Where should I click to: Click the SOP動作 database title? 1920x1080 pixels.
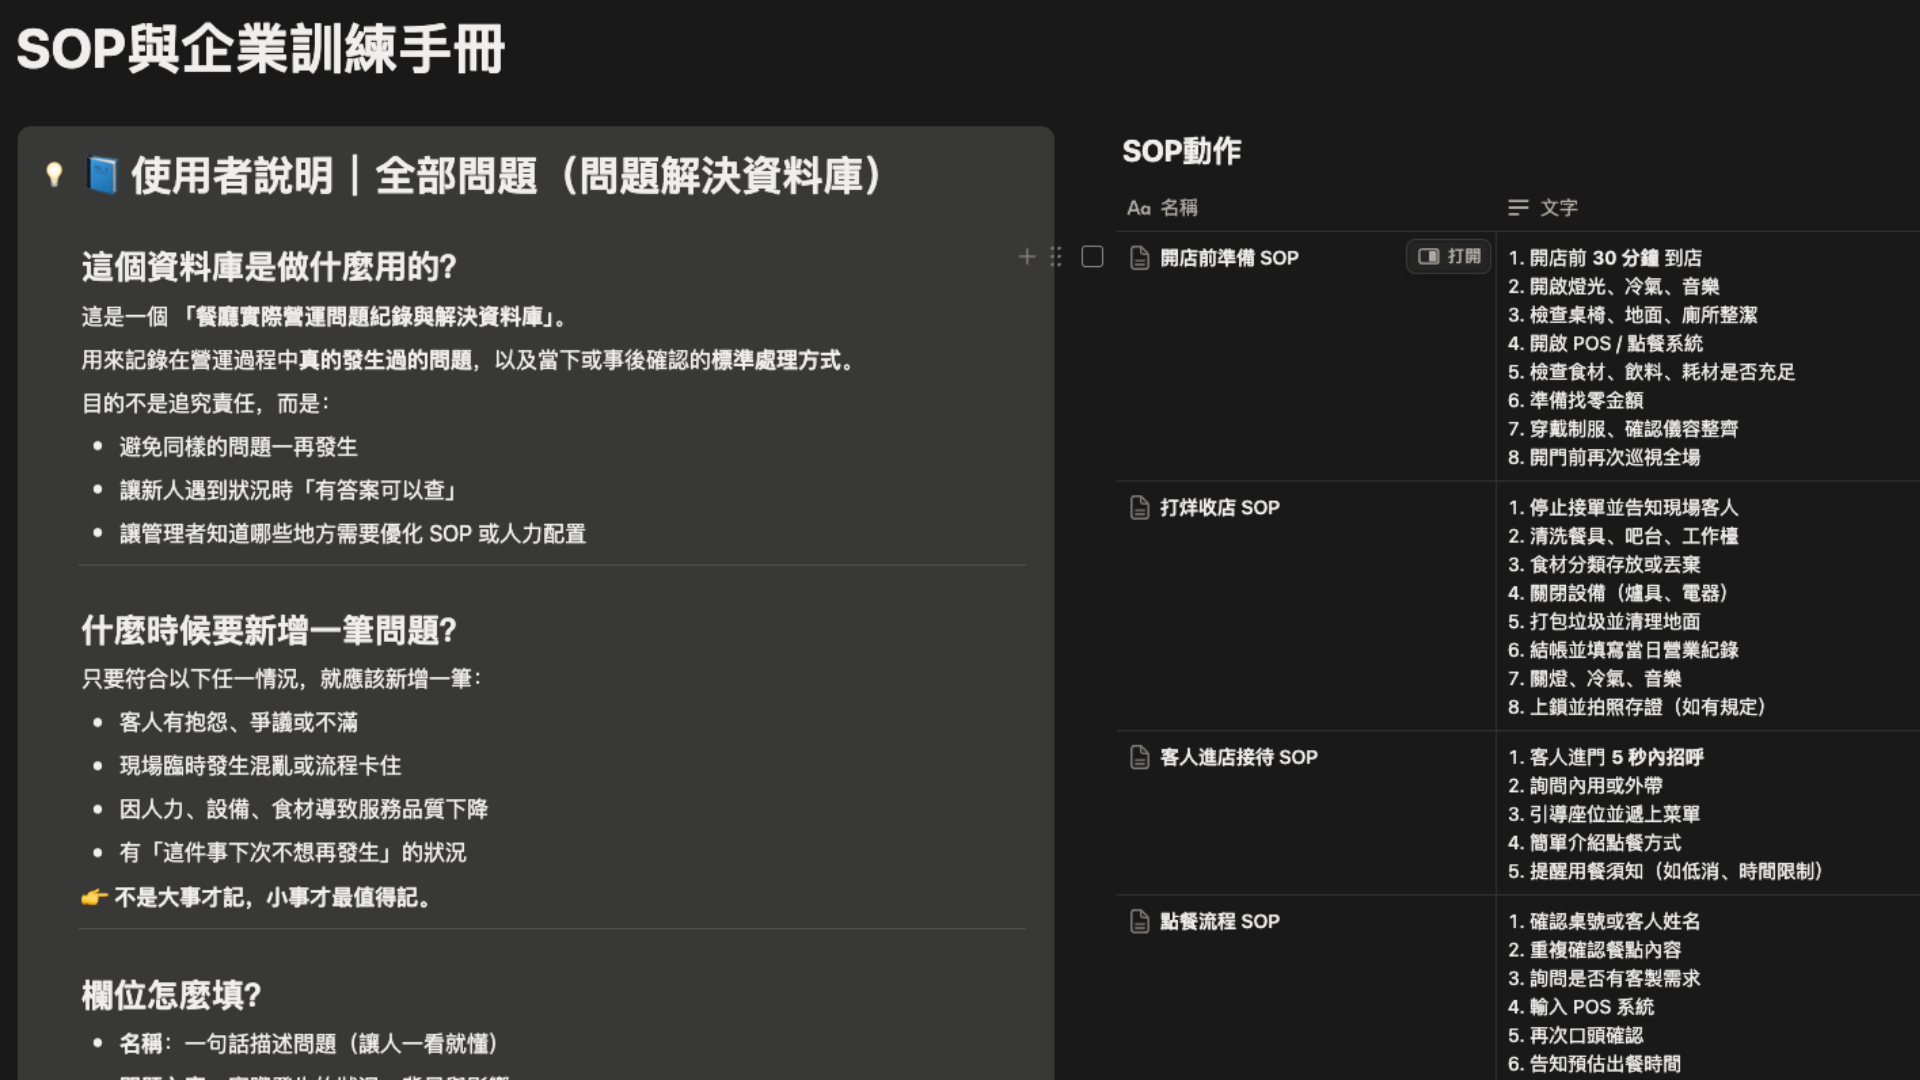click(1181, 152)
